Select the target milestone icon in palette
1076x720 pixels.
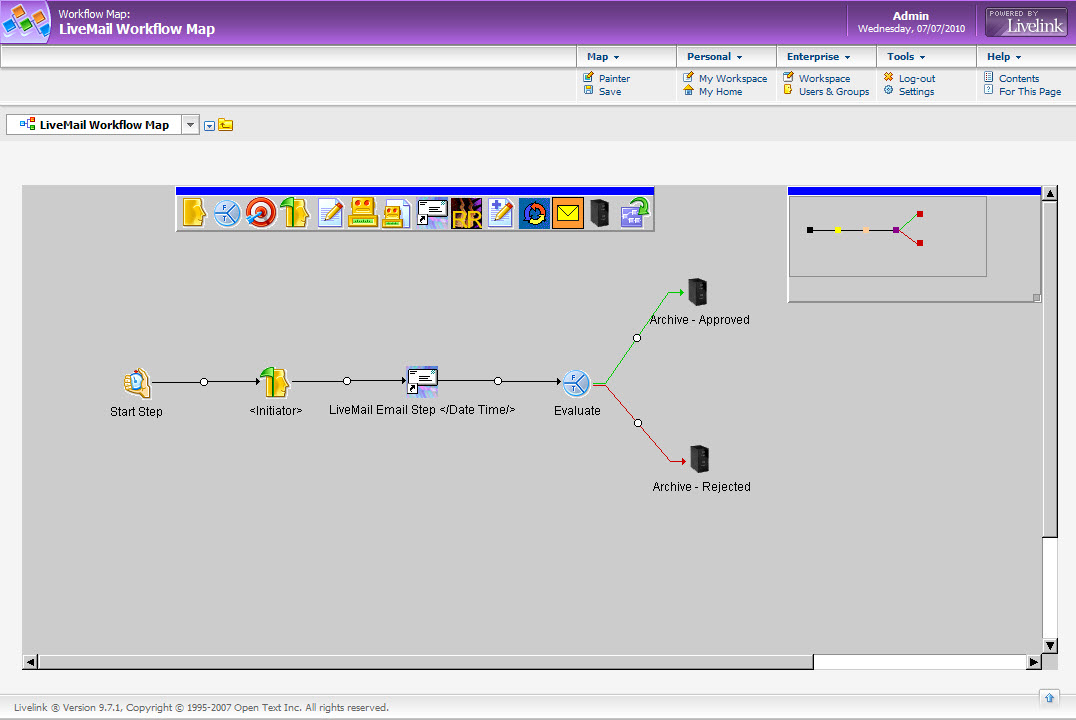click(x=261, y=213)
